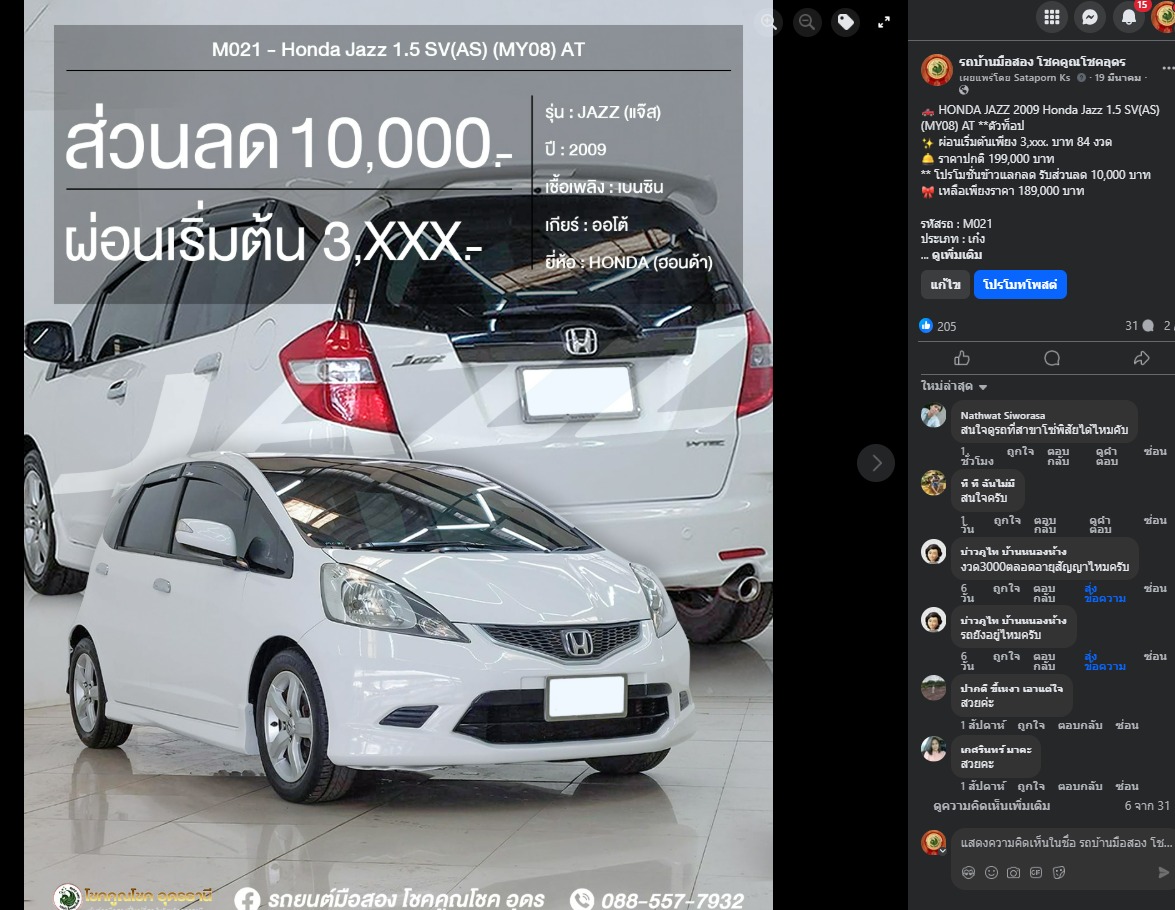Expand post text with ดูเพิ่มเติม
1175x910 pixels.
(x=956, y=255)
